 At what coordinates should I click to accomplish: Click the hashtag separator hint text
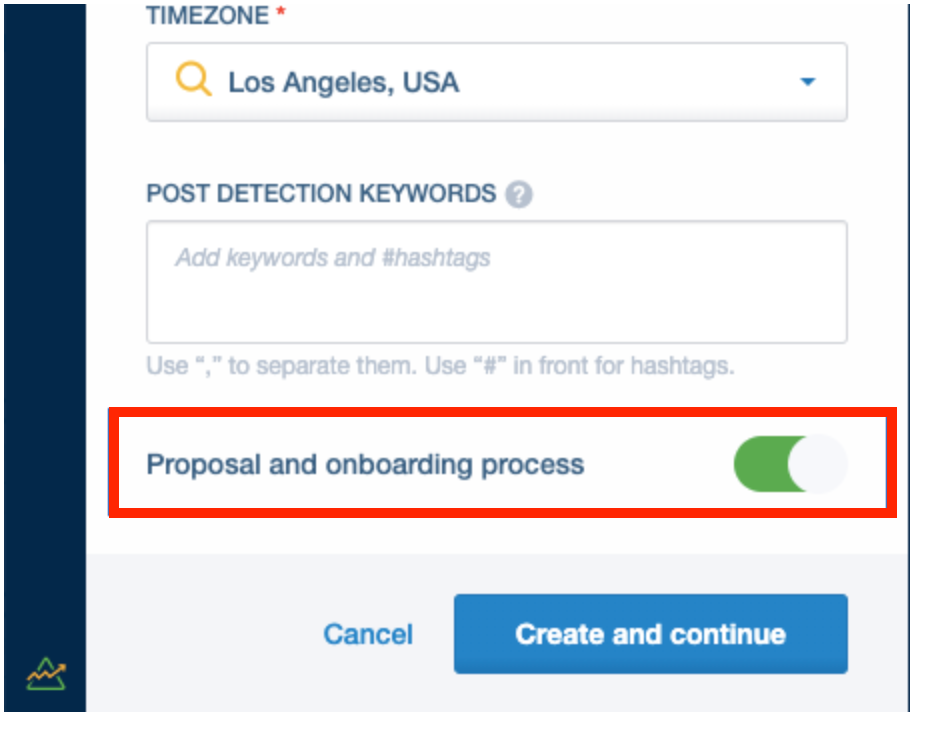coord(440,366)
